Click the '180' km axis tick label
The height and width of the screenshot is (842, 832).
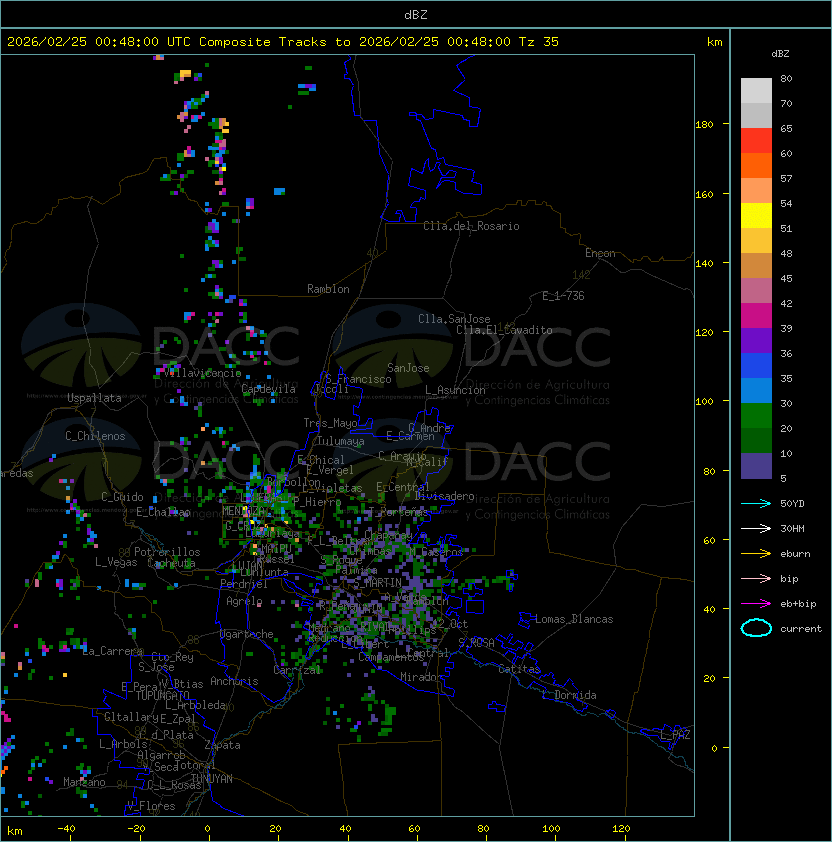click(x=704, y=125)
